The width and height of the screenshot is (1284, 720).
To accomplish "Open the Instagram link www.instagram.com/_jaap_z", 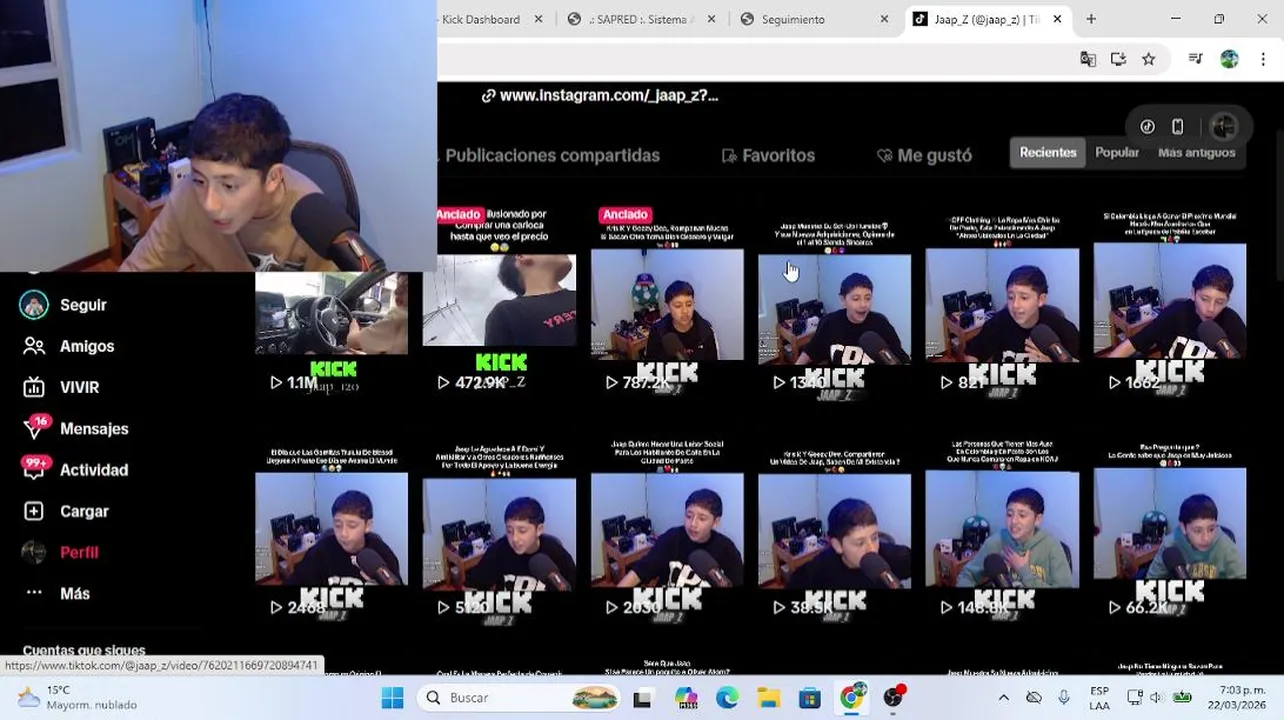I will (599, 96).
